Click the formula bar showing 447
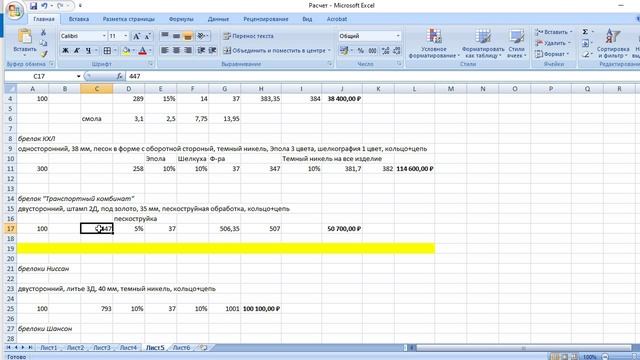The height and width of the screenshot is (360, 640). point(382,76)
